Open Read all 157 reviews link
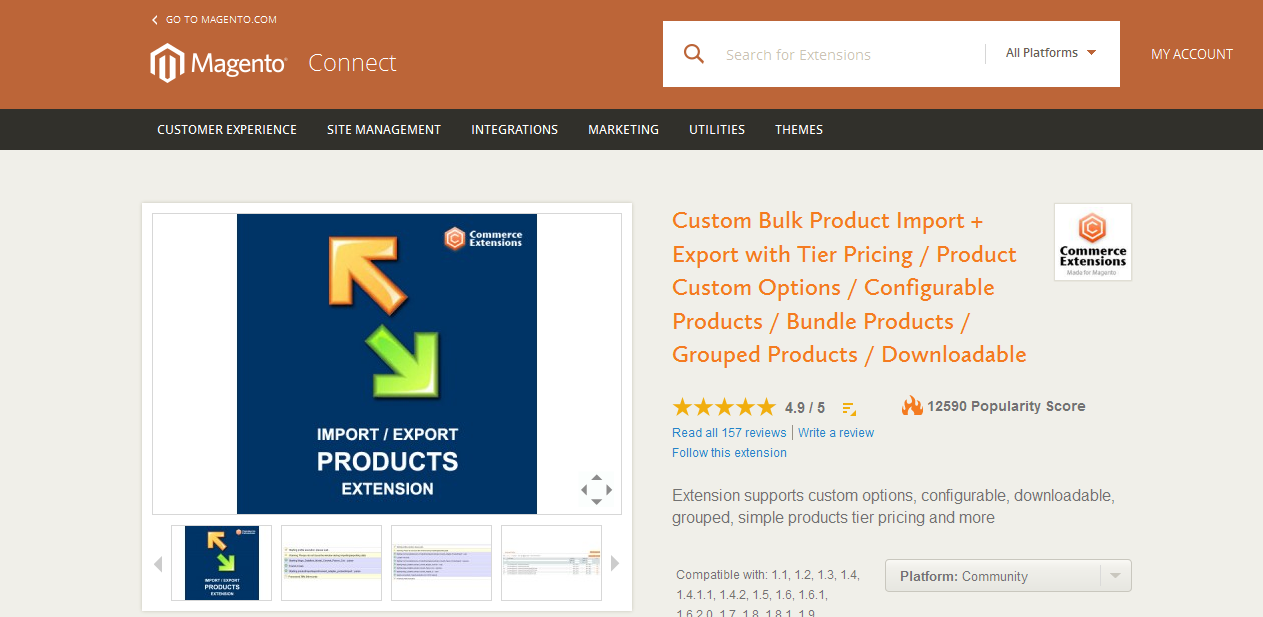 [729, 433]
